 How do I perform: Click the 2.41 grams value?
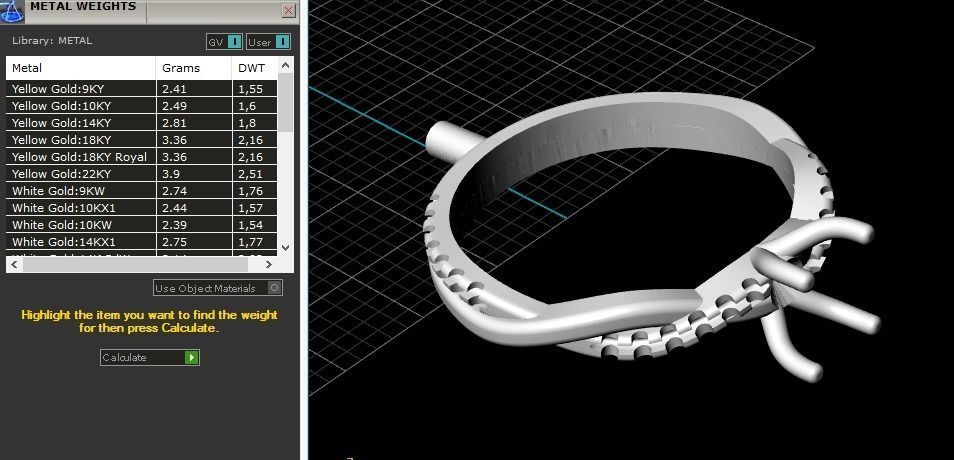(174, 89)
